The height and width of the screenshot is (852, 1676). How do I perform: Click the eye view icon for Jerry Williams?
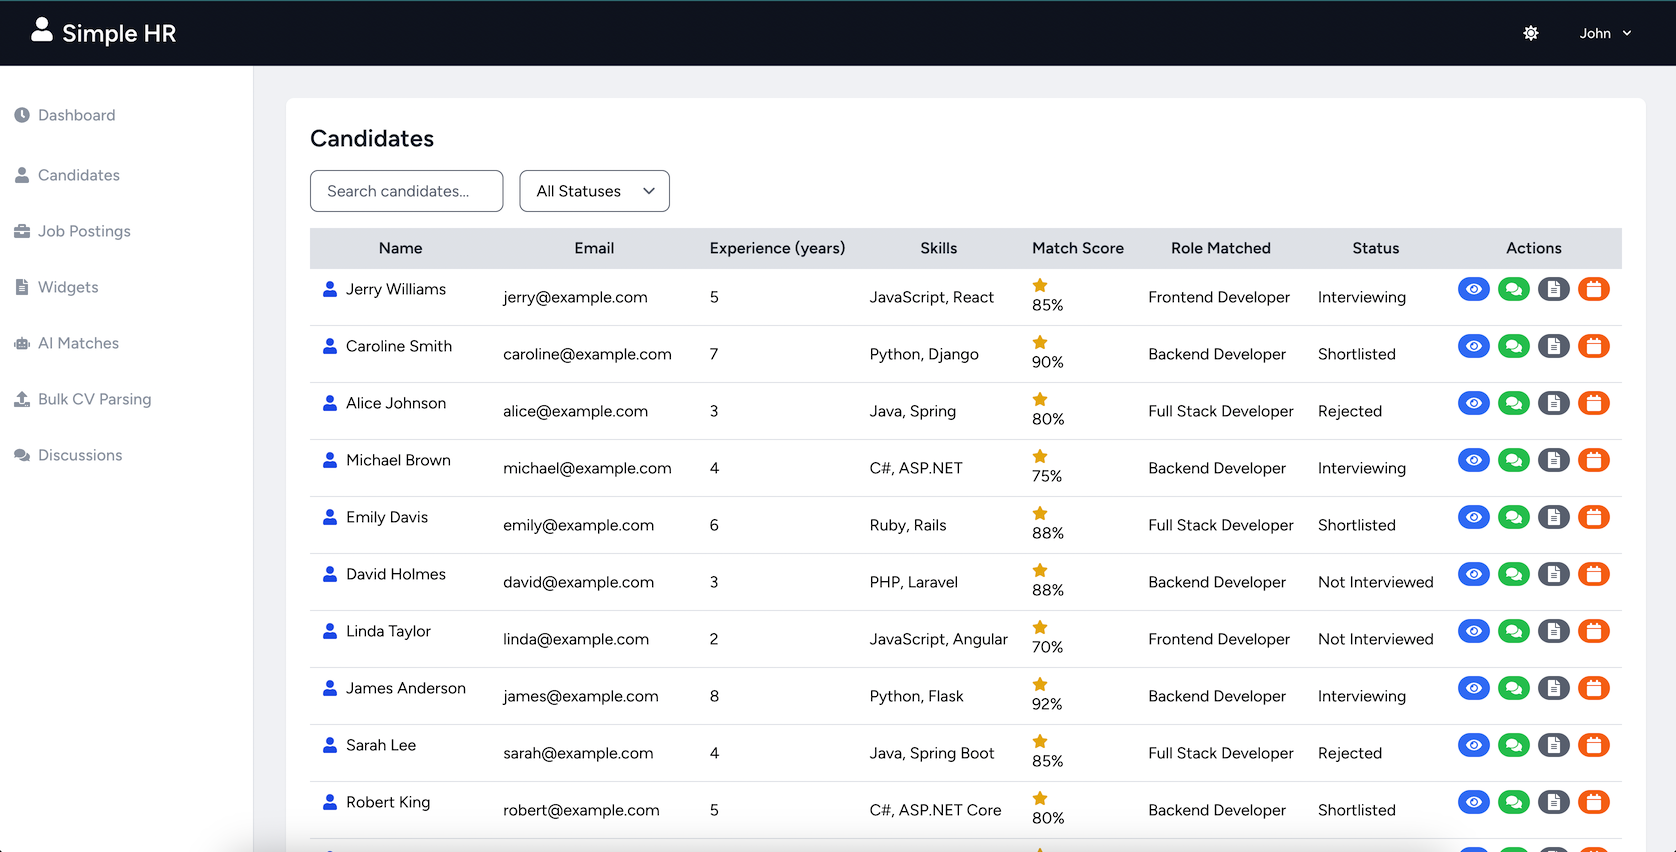(1473, 290)
